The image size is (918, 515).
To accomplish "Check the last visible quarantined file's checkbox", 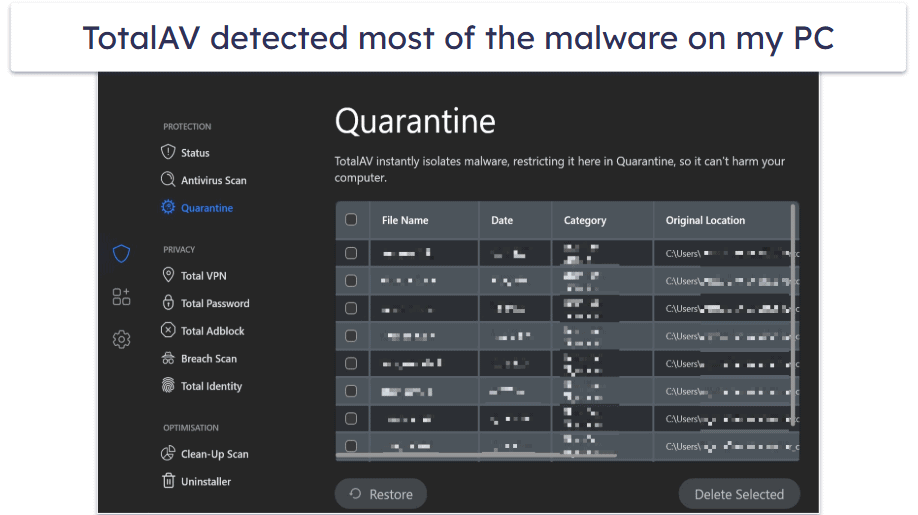I will 351,446.
